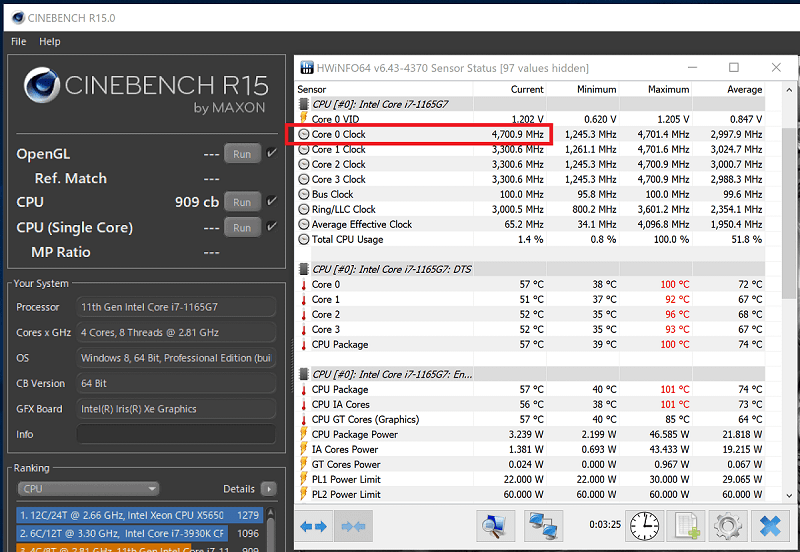Toggle the CPU (Single Core) checkbox

[x=271, y=226]
